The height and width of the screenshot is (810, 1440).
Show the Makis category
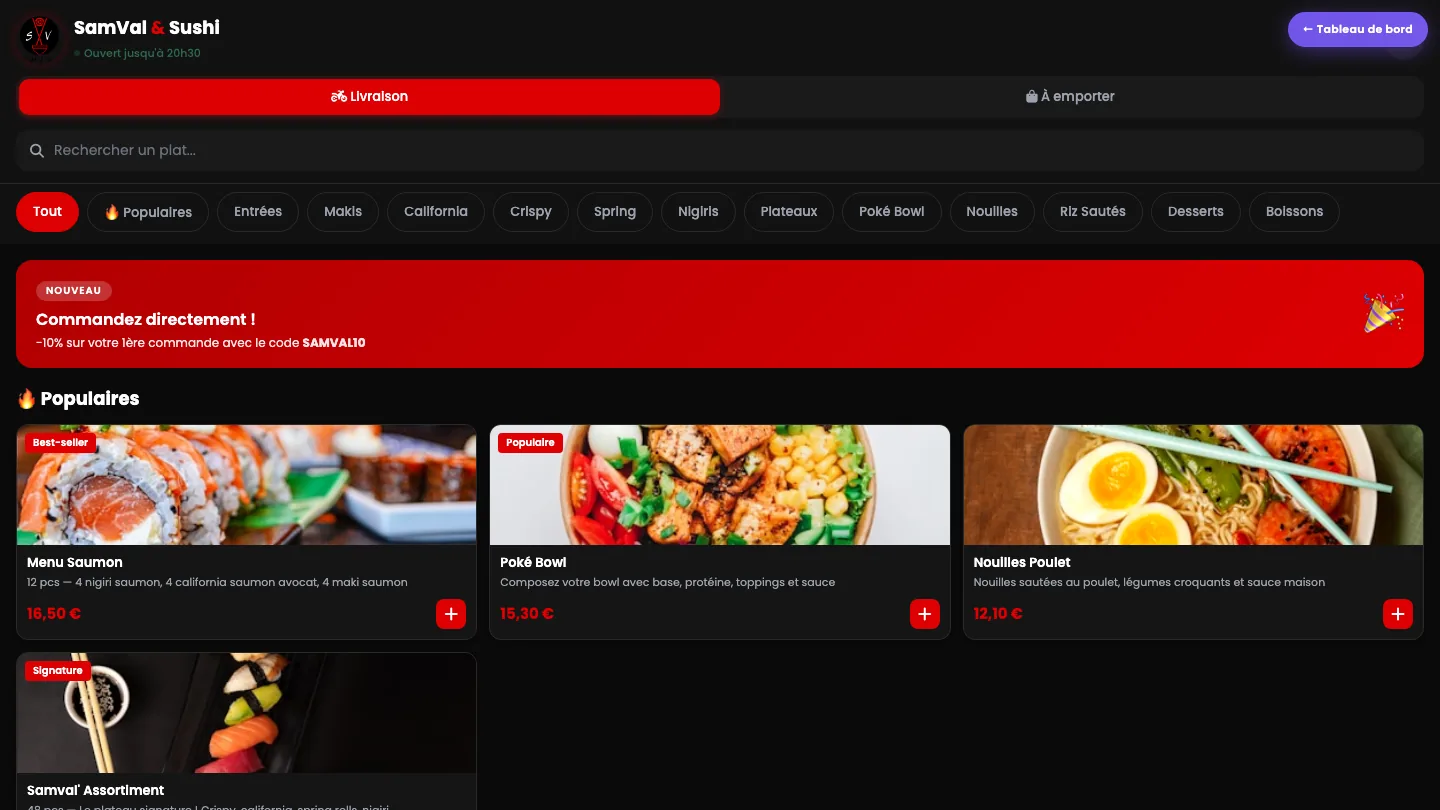tap(343, 212)
